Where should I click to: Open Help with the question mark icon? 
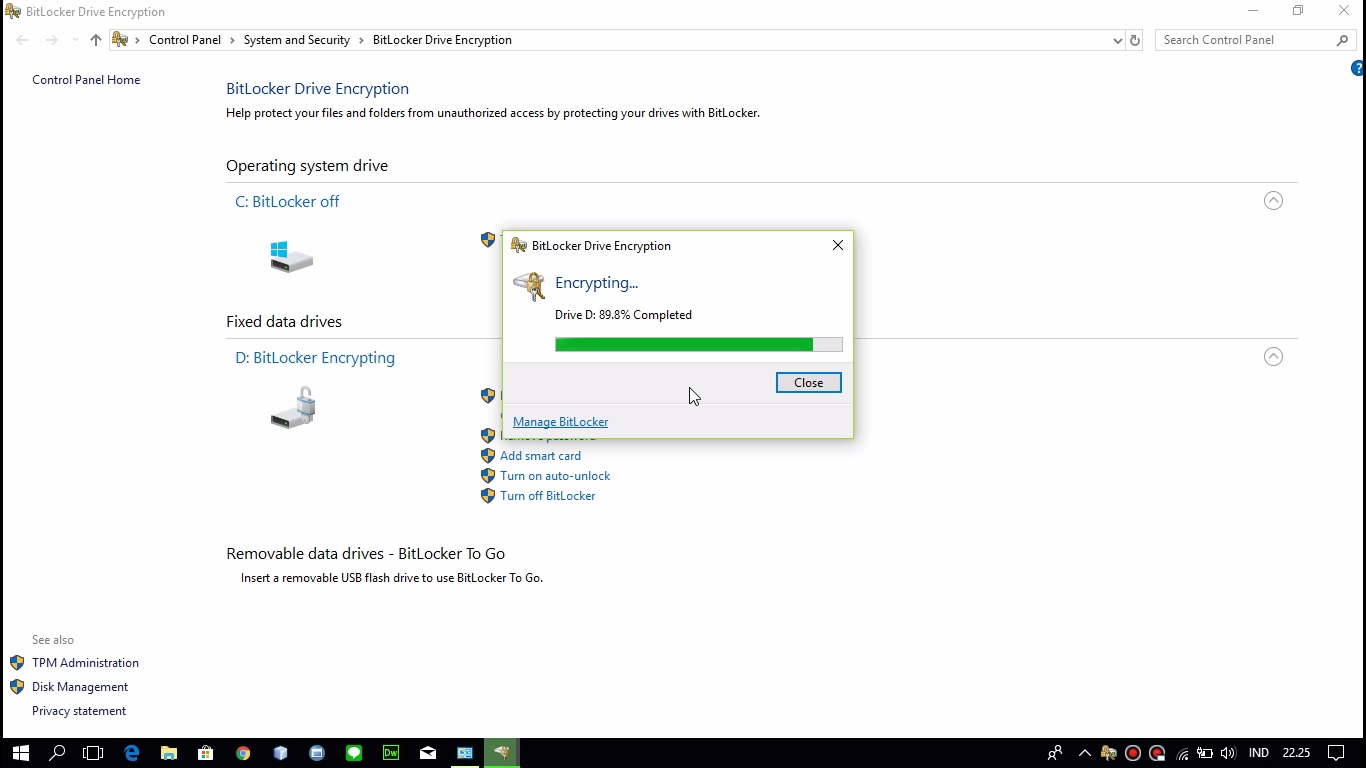[1358, 68]
